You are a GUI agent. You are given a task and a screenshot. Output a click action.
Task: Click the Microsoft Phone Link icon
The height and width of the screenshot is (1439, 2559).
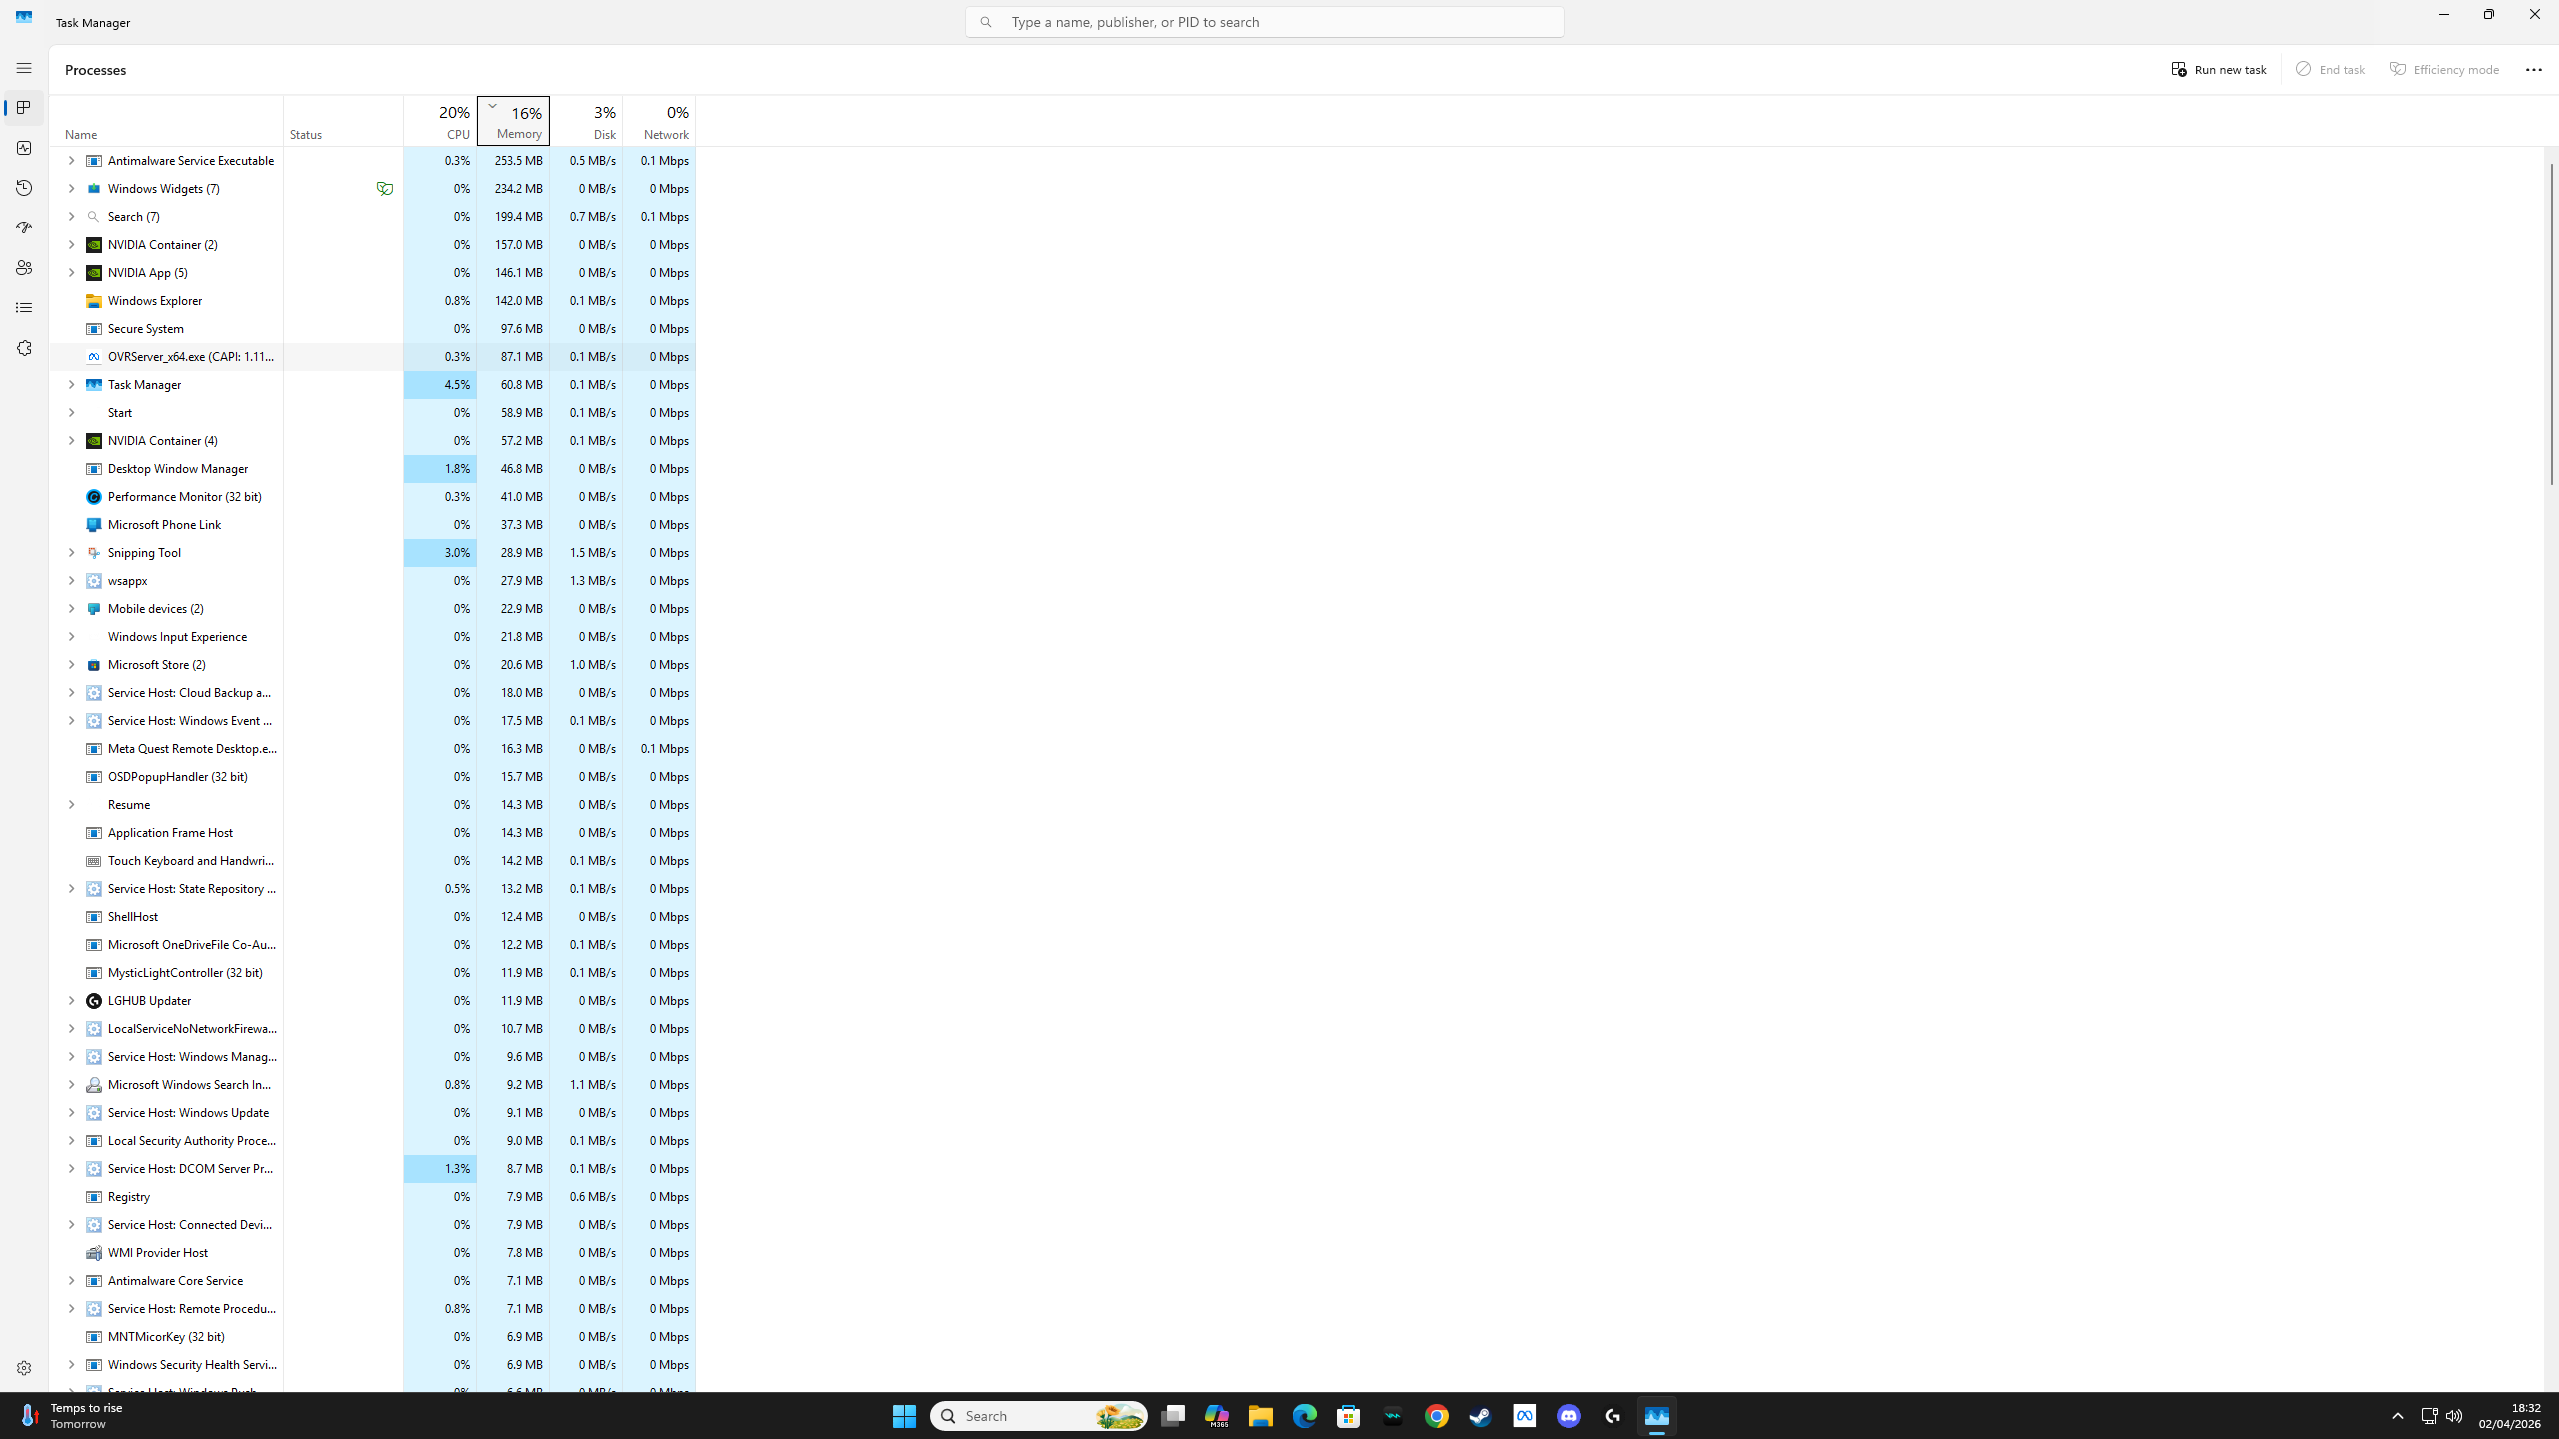(x=94, y=525)
